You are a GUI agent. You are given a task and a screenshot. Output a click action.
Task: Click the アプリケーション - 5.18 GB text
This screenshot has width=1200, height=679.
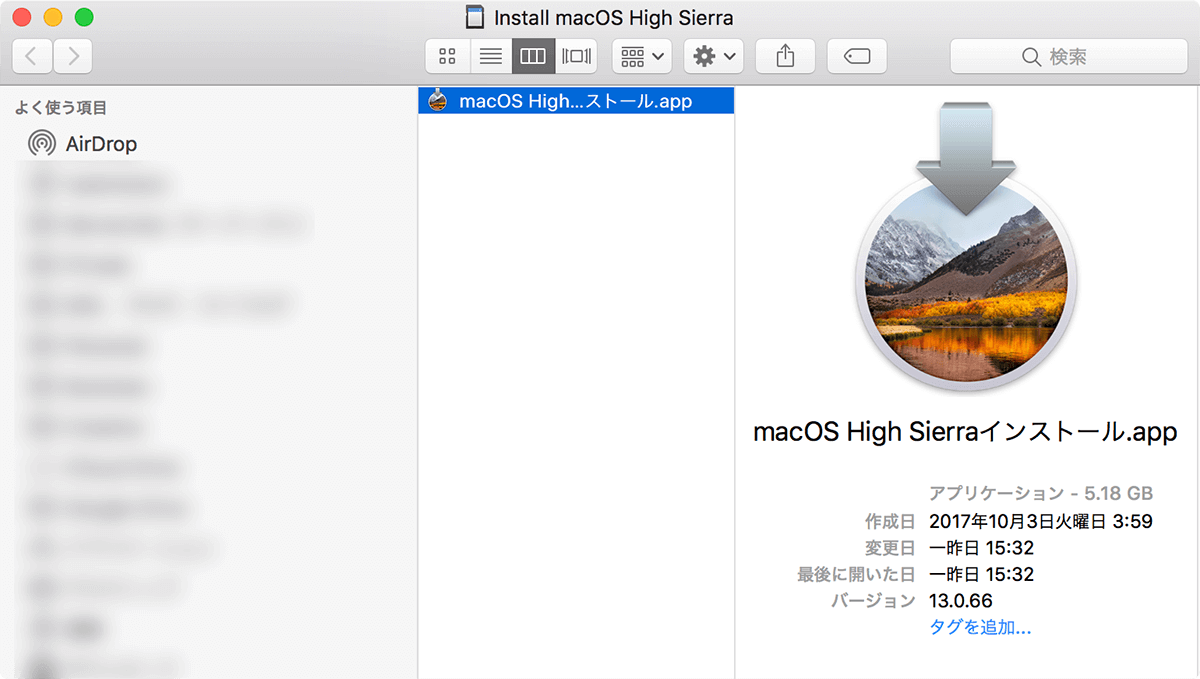coord(1041,493)
